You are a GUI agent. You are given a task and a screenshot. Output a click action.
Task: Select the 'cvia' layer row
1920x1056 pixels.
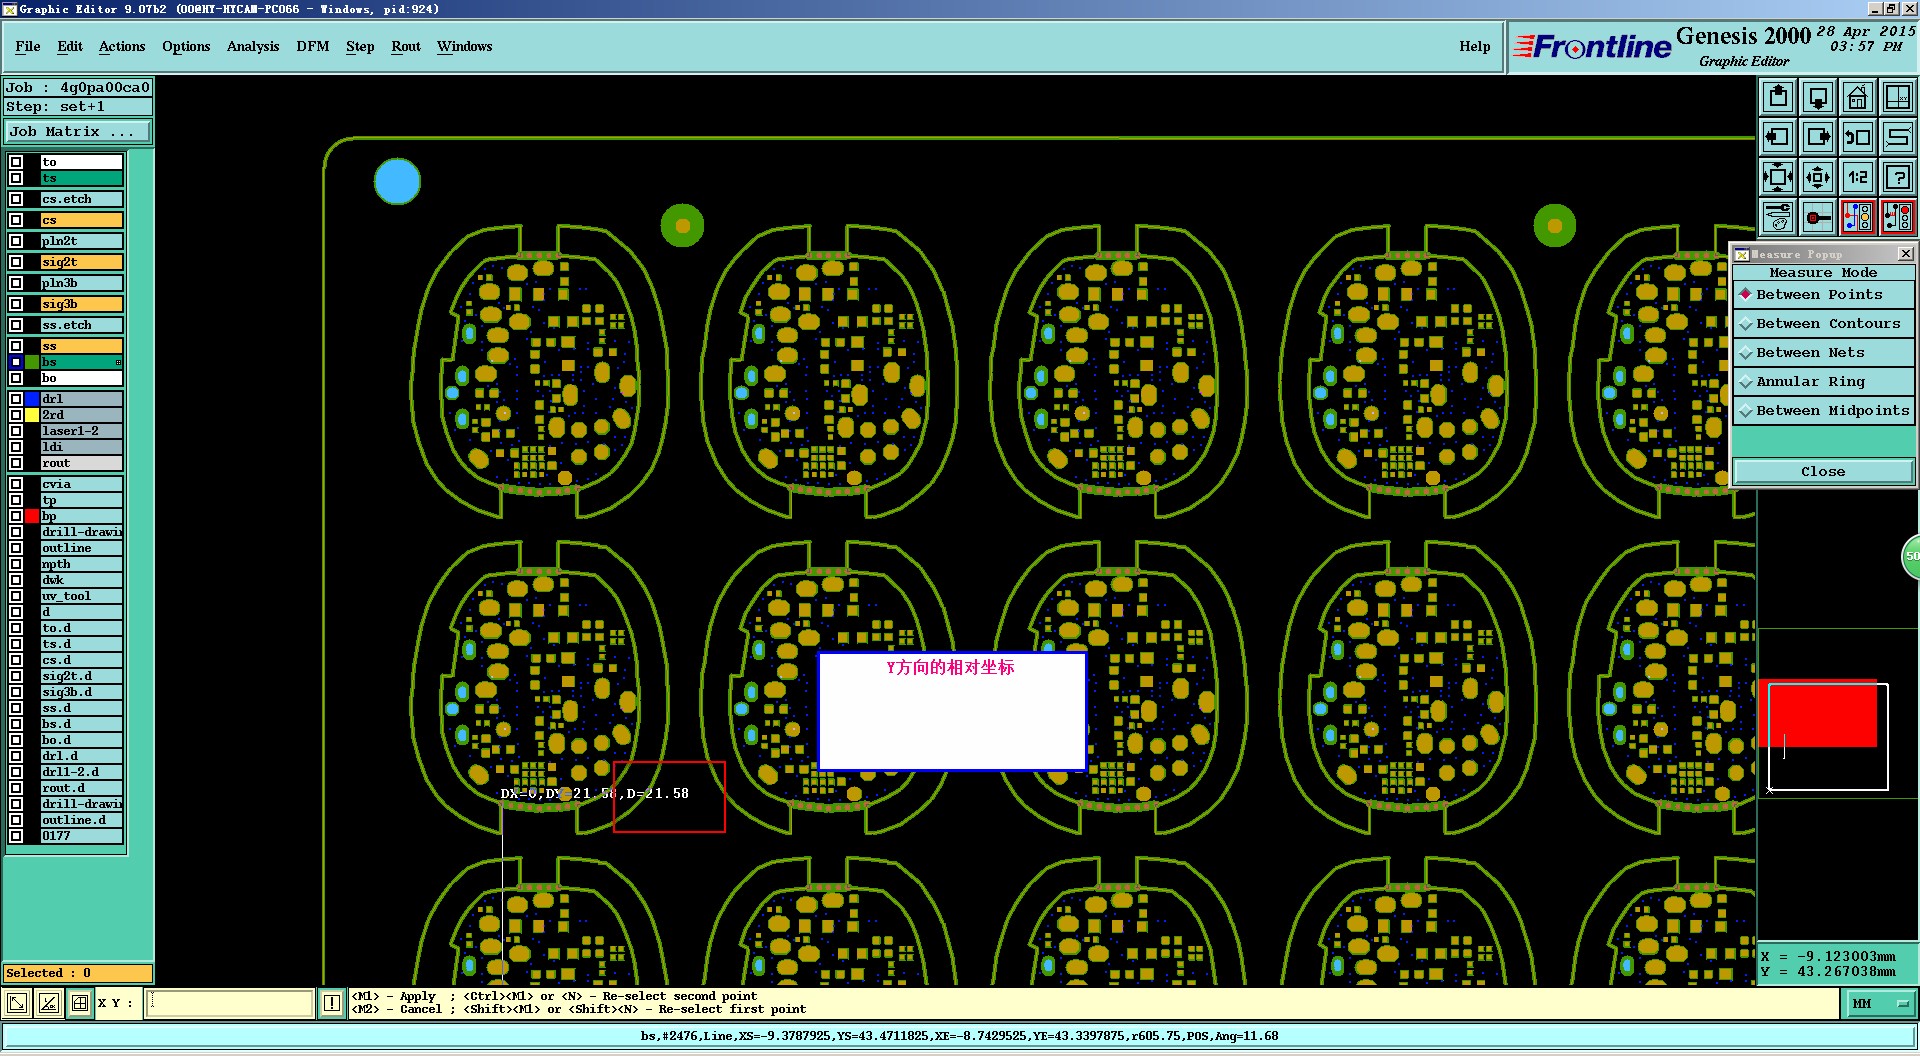tap(81, 484)
